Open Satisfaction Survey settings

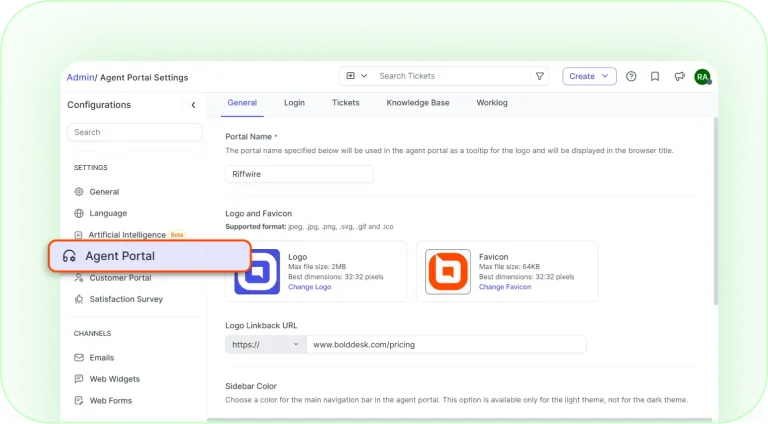tap(126, 299)
